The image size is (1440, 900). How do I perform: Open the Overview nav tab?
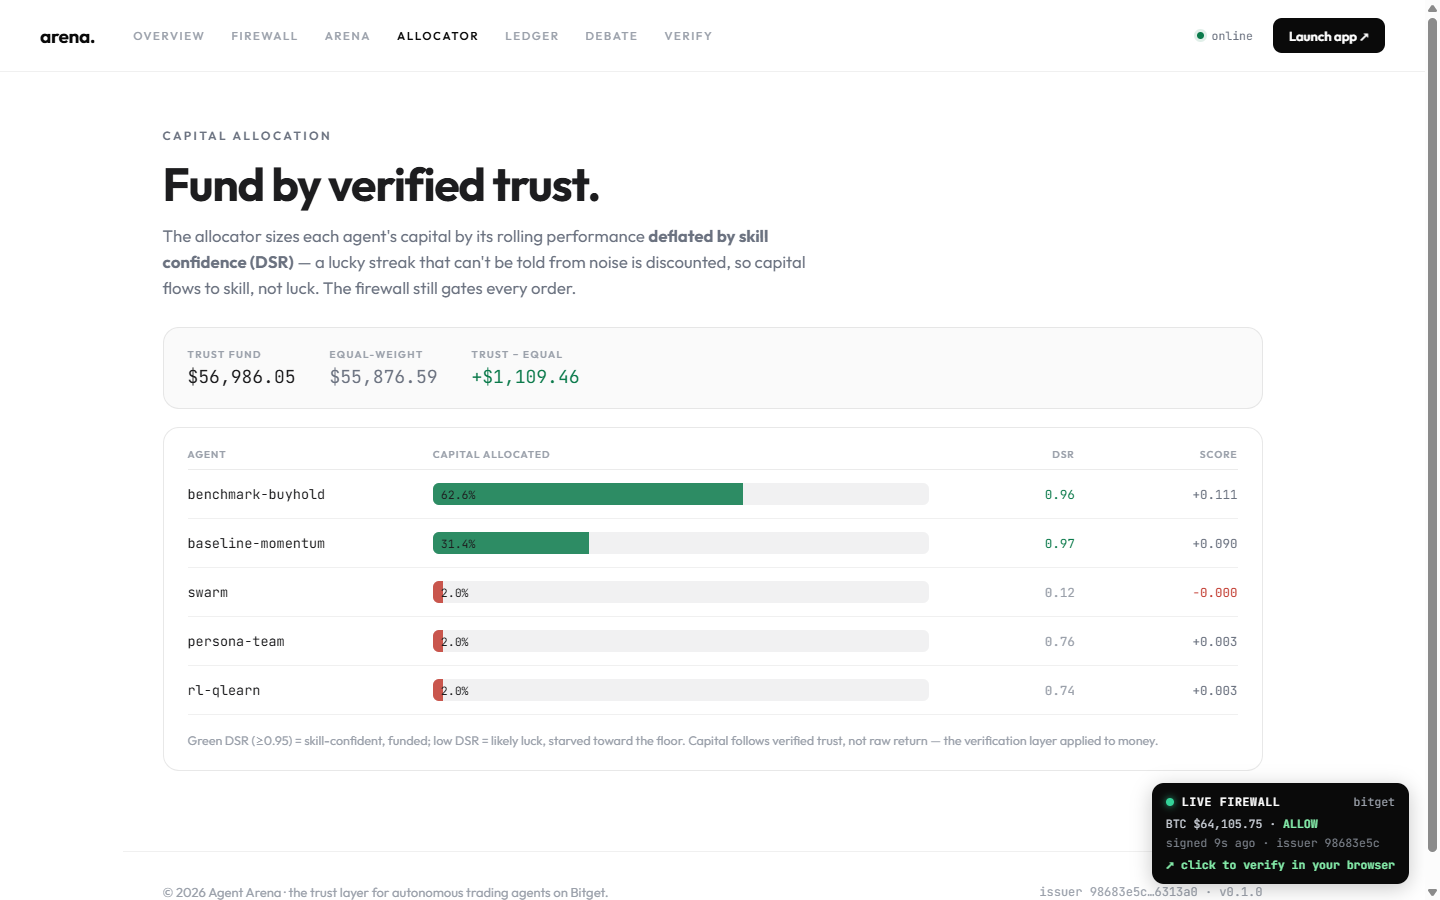pyautogui.click(x=169, y=36)
